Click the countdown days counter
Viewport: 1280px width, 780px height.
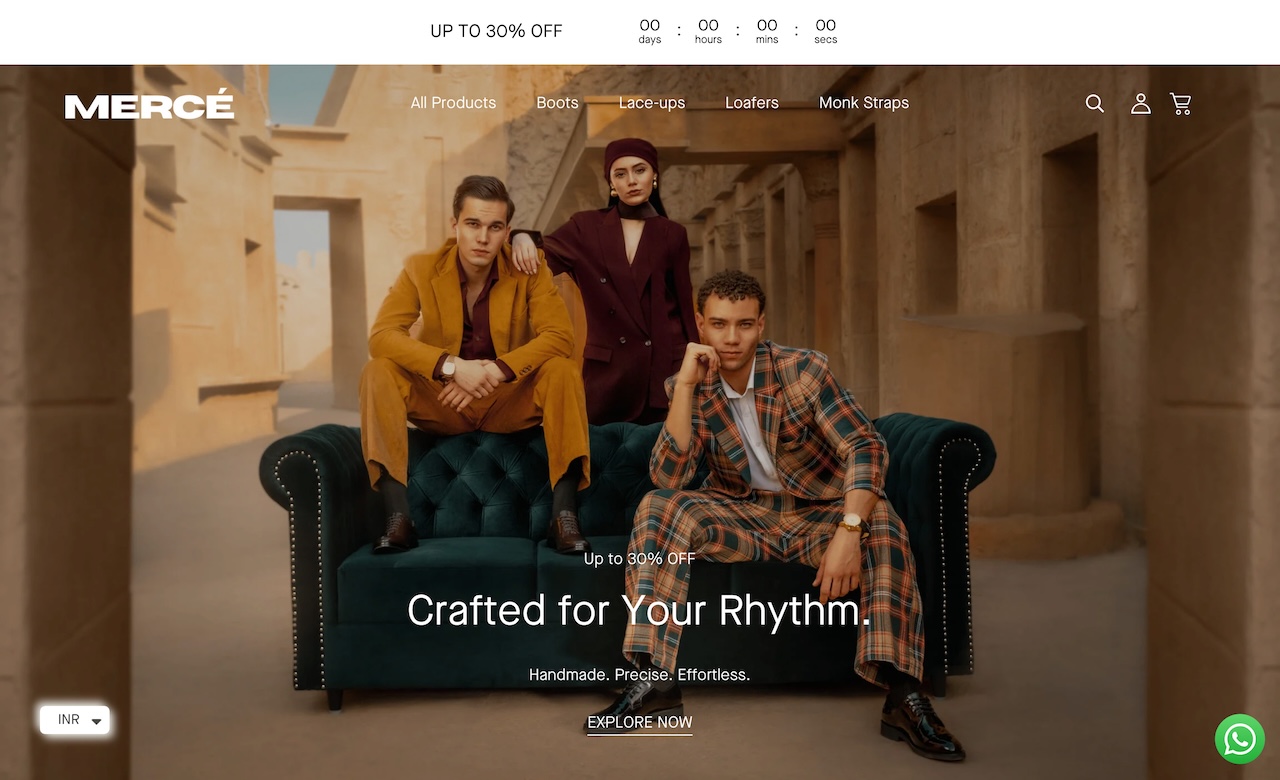click(x=650, y=31)
